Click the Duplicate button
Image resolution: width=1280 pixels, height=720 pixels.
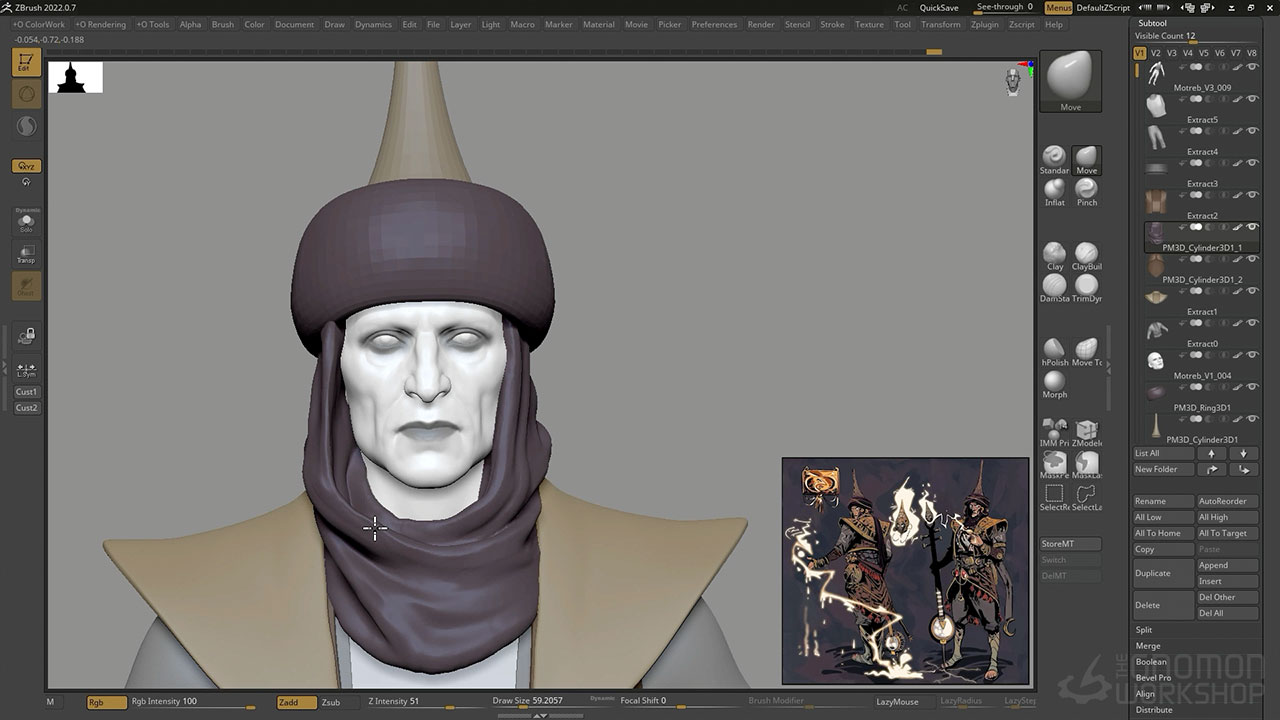point(1163,573)
